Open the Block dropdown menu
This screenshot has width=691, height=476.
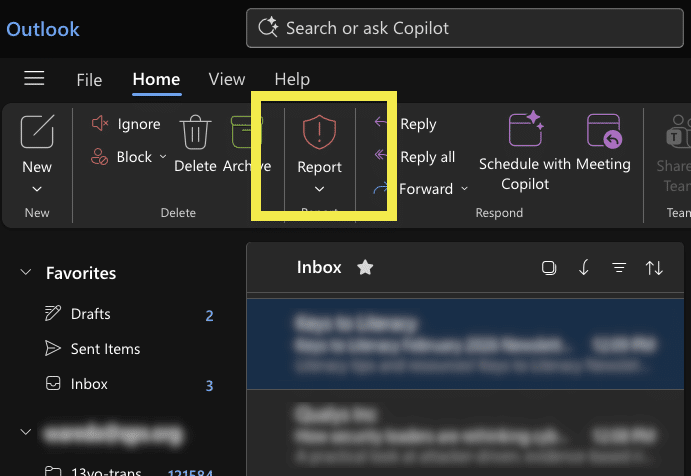163,157
